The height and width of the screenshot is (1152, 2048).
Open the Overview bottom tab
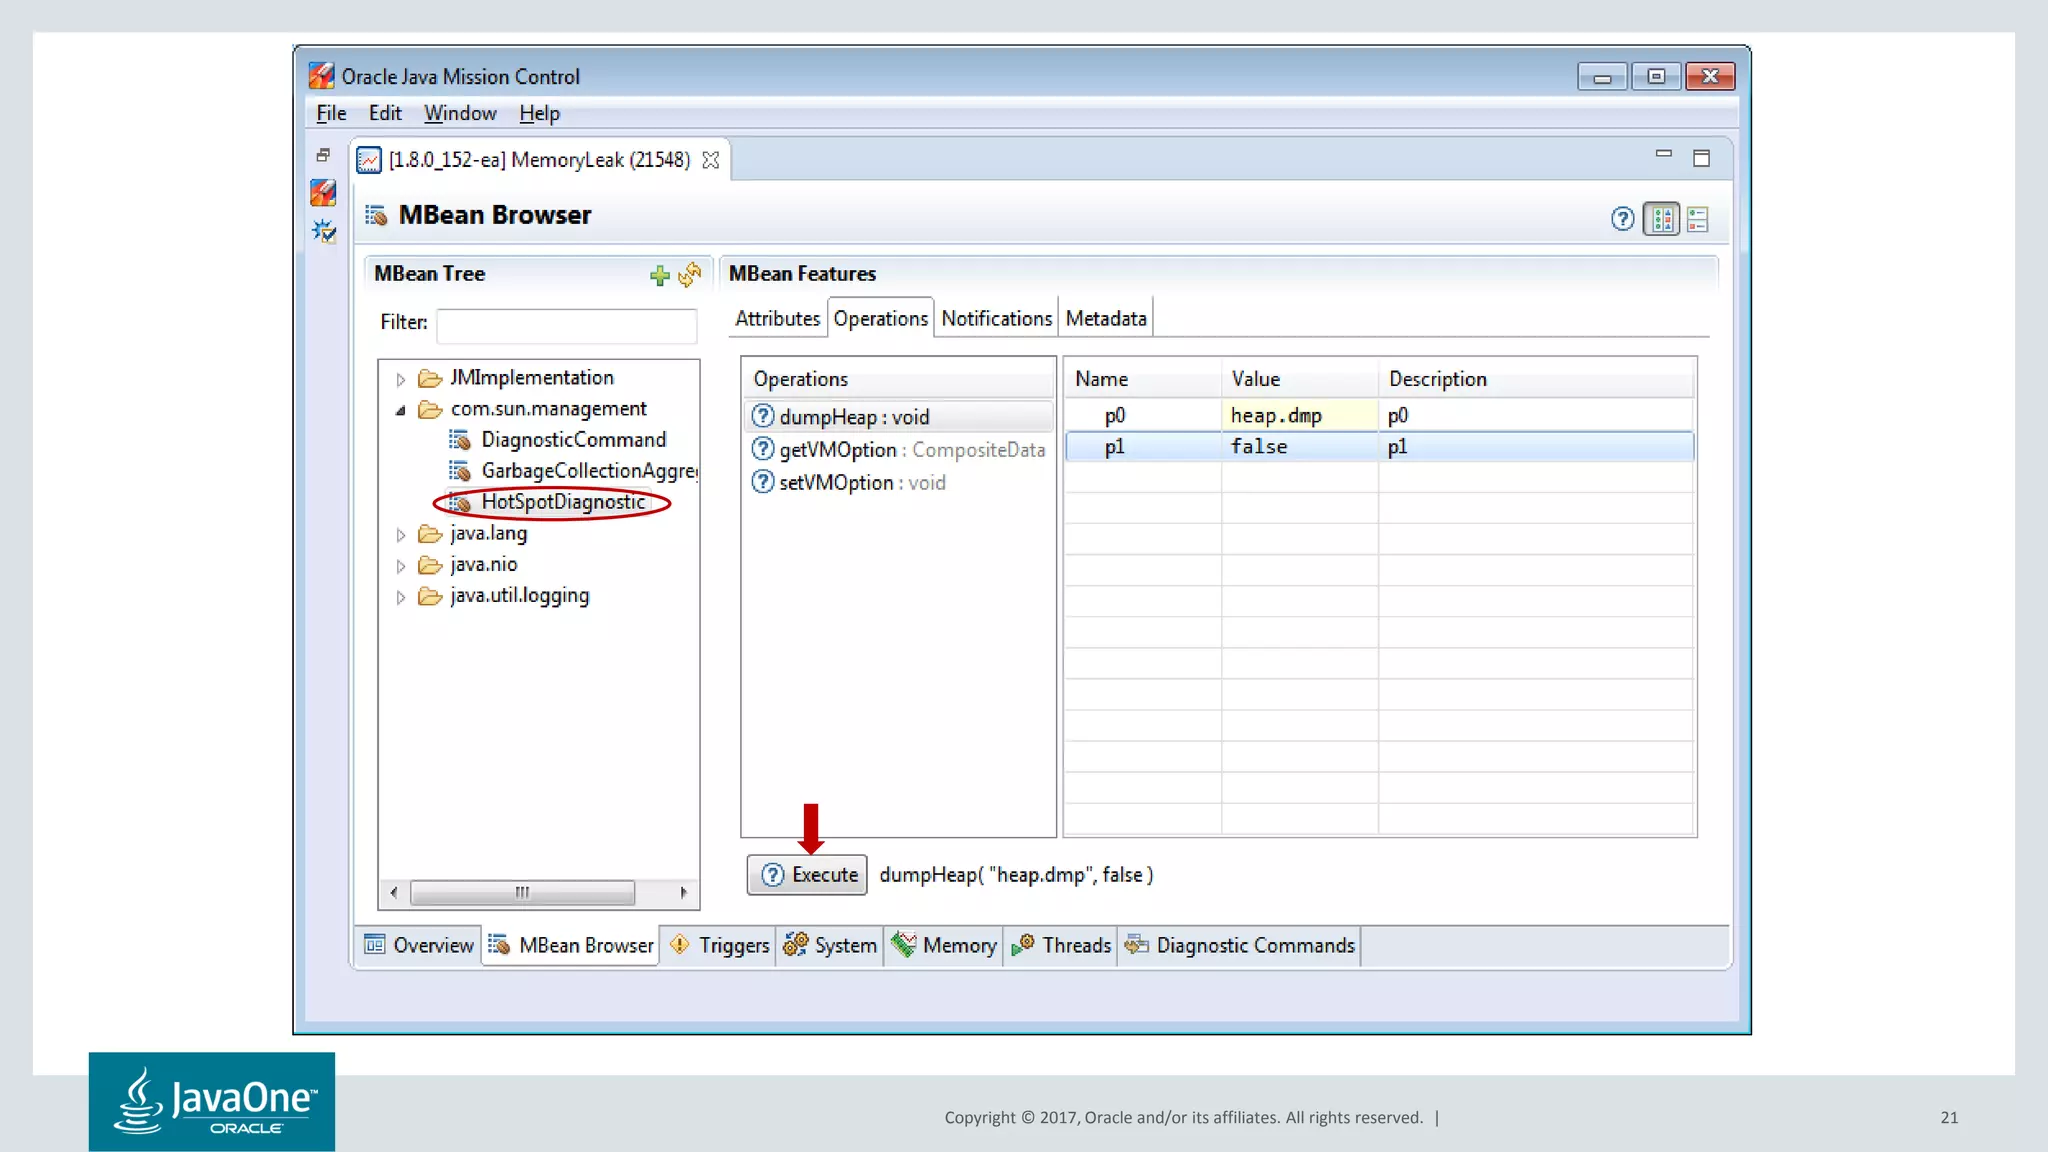pyautogui.click(x=419, y=945)
